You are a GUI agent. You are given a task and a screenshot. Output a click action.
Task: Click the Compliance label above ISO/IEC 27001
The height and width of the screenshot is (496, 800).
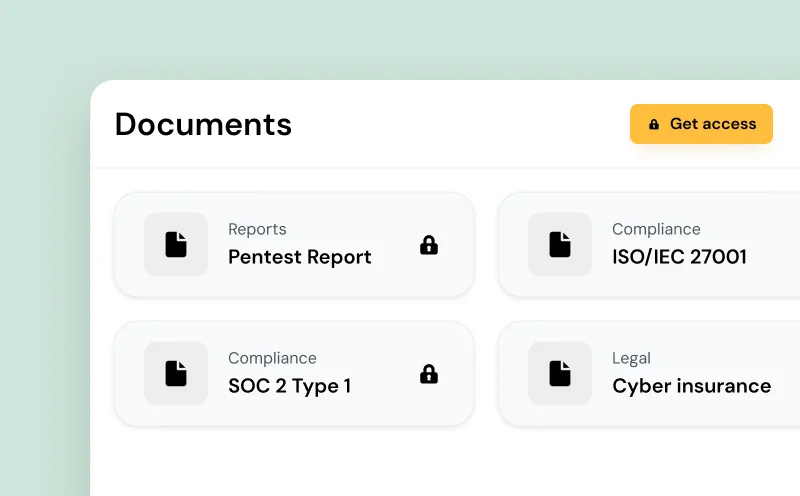[656, 229]
